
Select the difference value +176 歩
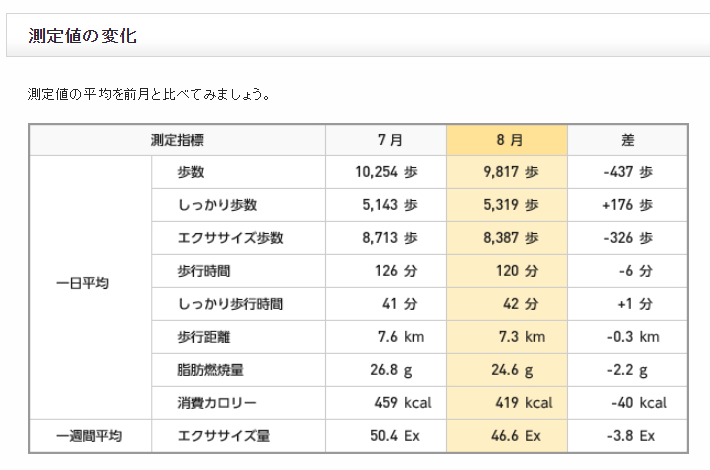pos(628,205)
